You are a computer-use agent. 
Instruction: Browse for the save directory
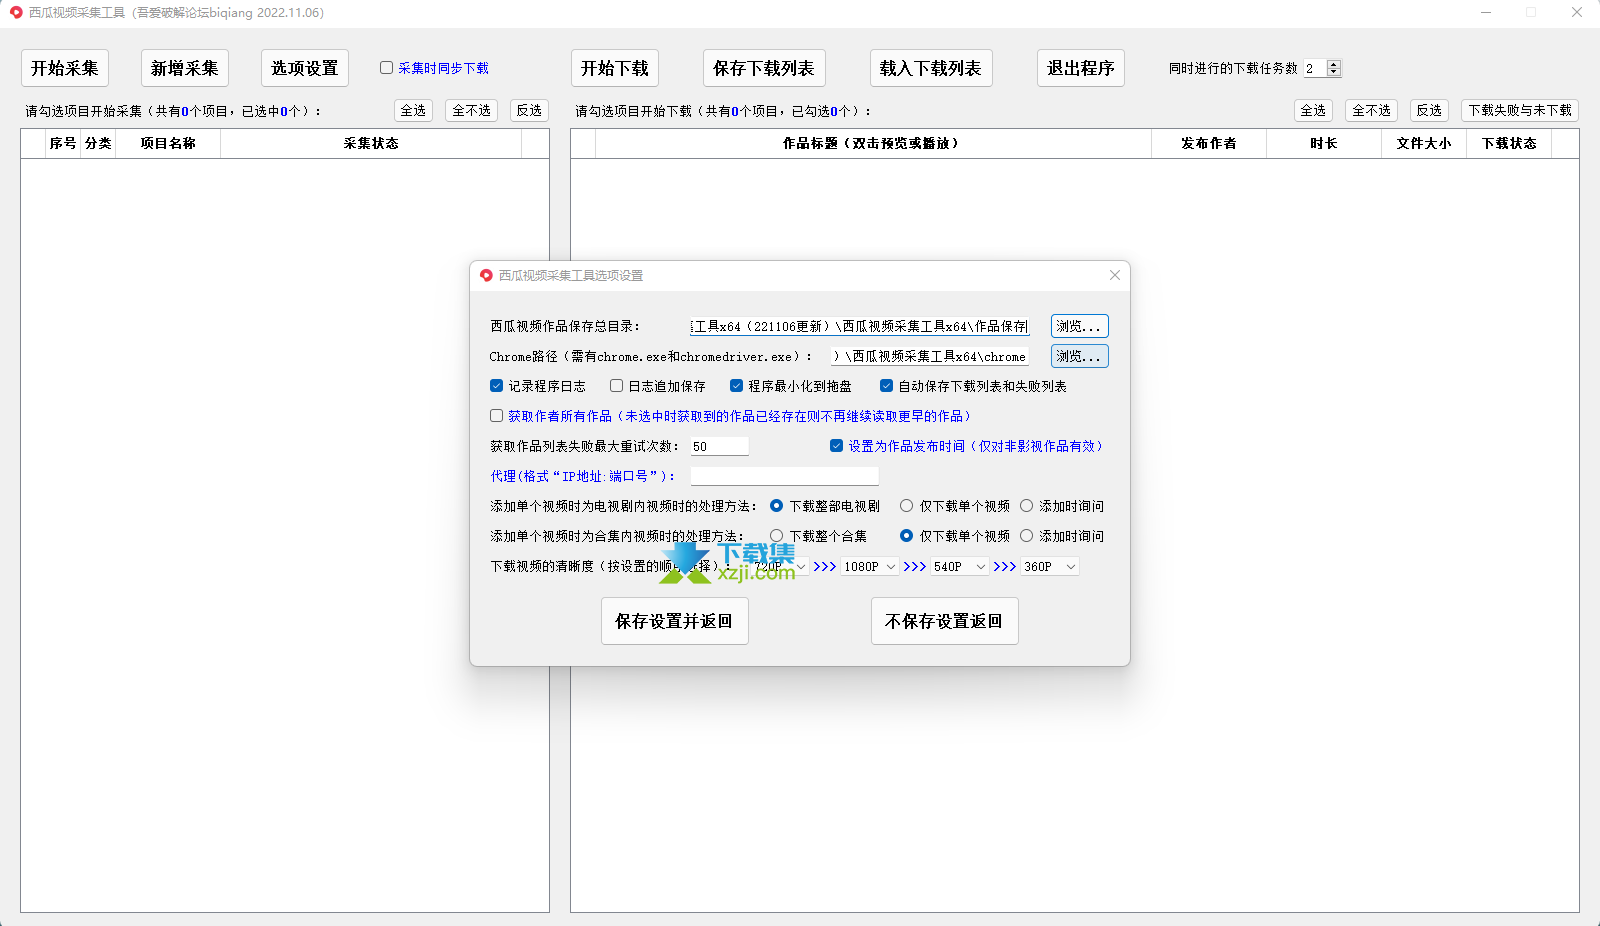pos(1080,326)
